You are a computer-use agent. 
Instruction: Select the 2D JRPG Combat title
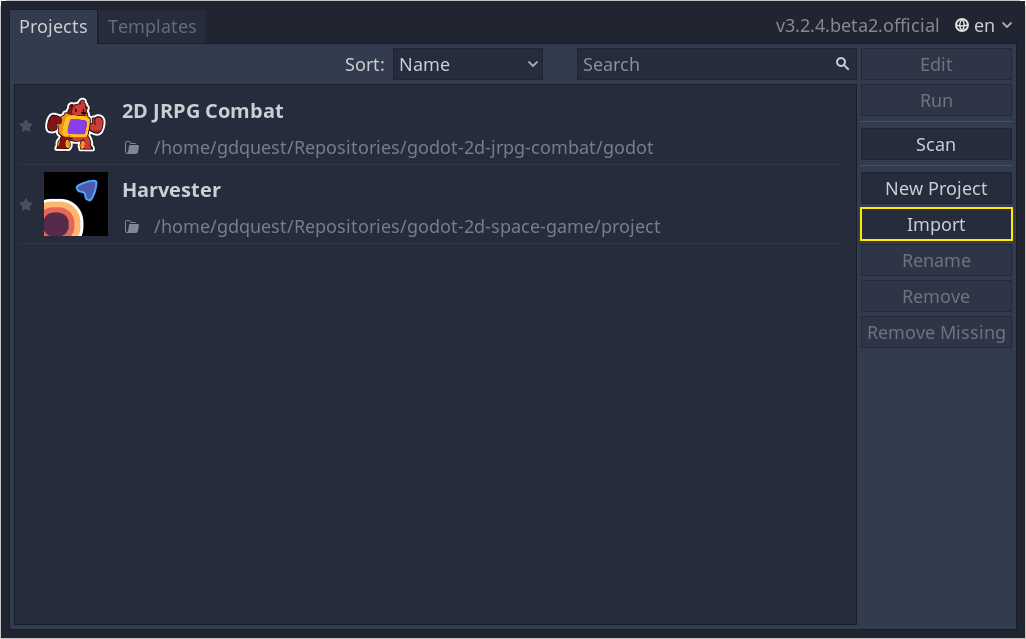click(x=202, y=111)
